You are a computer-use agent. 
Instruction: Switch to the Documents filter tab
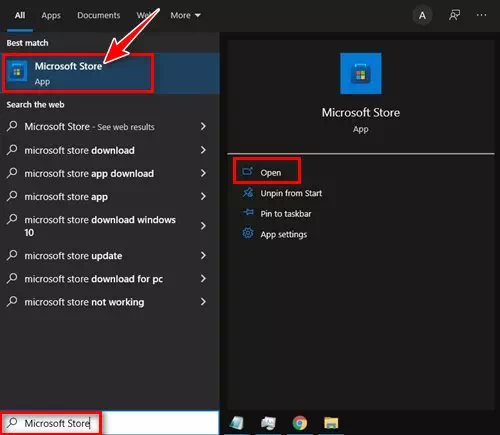(x=98, y=15)
